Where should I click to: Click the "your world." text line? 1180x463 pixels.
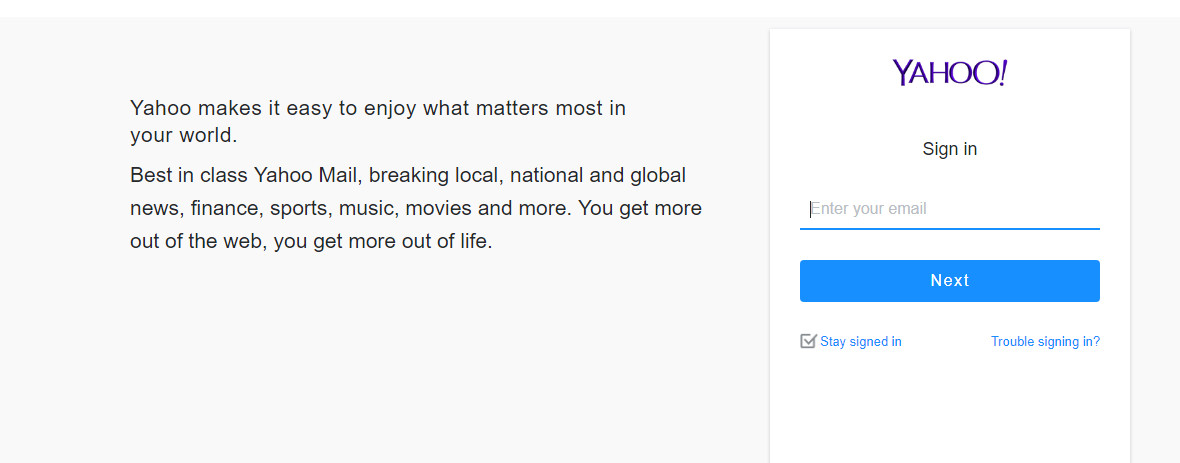(x=184, y=135)
